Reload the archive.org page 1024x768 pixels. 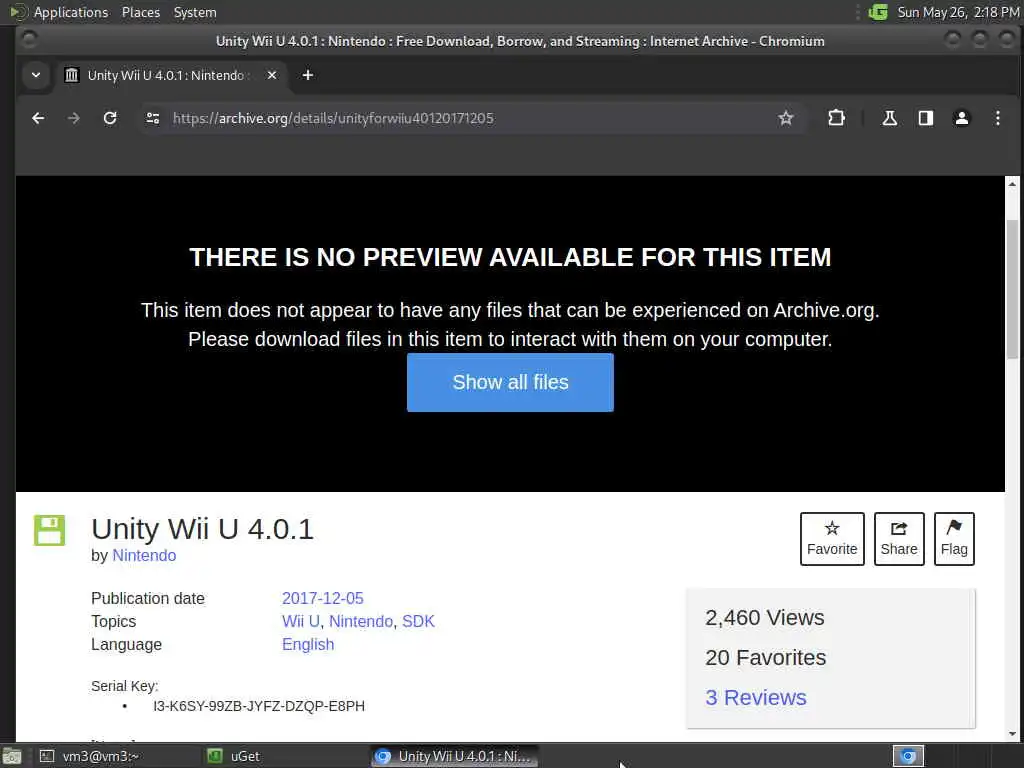(x=110, y=118)
